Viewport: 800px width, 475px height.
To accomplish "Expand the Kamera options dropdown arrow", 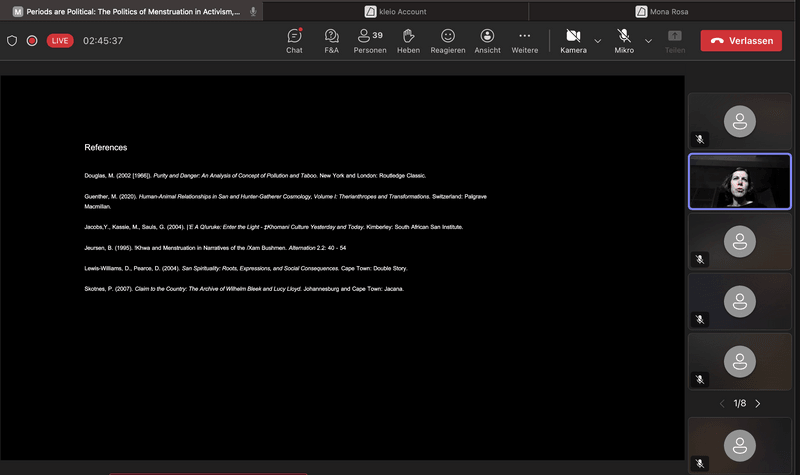I will point(598,41).
